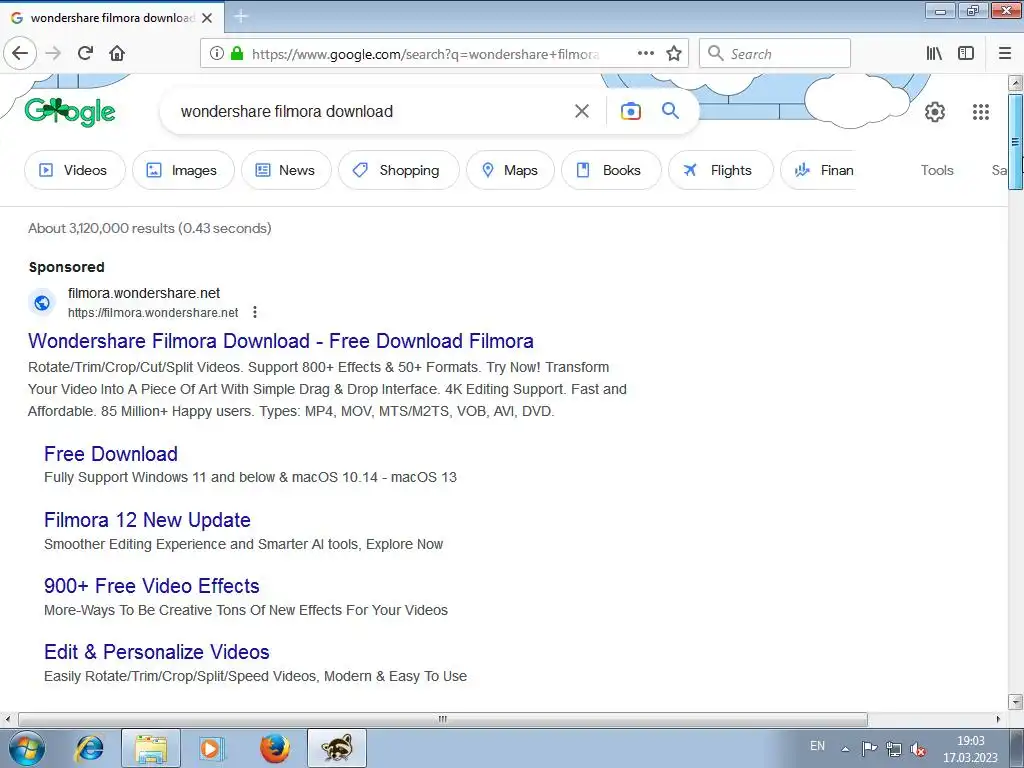
Task: Launch Internet Explorer from taskbar
Action: point(89,748)
